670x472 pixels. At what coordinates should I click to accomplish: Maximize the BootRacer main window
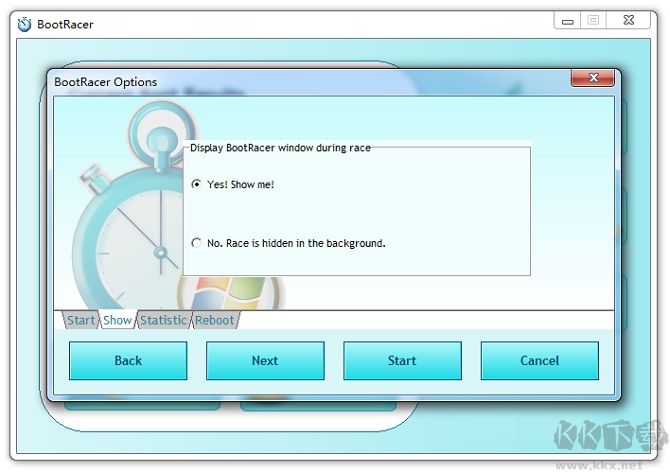pyautogui.click(x=593, y=21)
